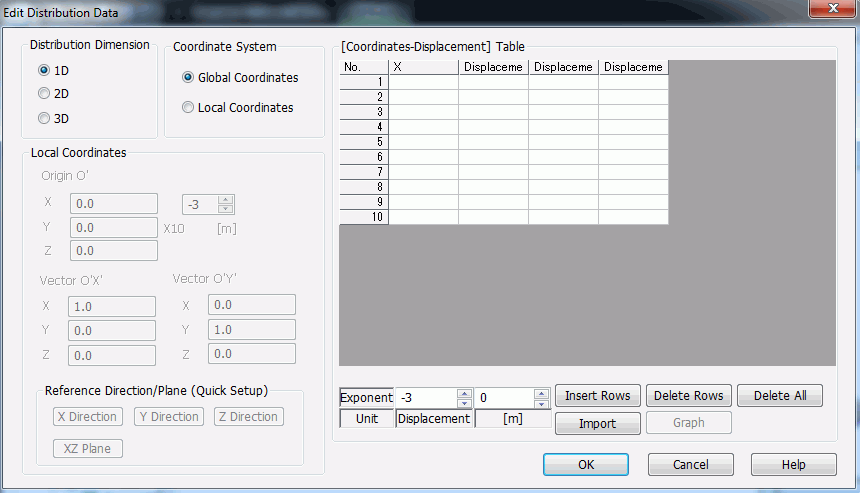The image size is (860, 493).
Task: Select row header number 5
Action: click(364, 142)
